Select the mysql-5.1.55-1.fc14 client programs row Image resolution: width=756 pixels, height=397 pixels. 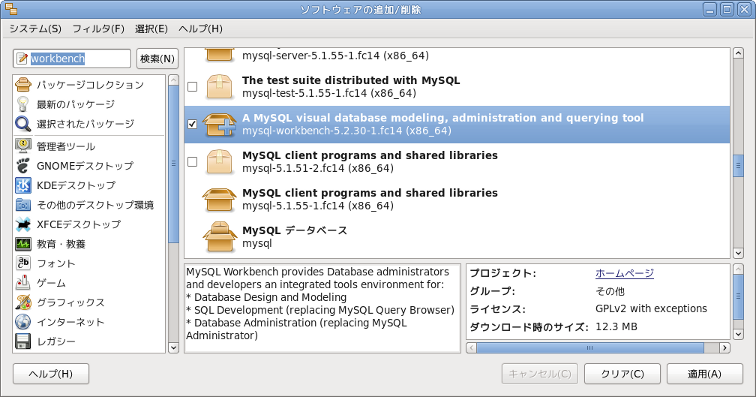(x=457, y=199)
